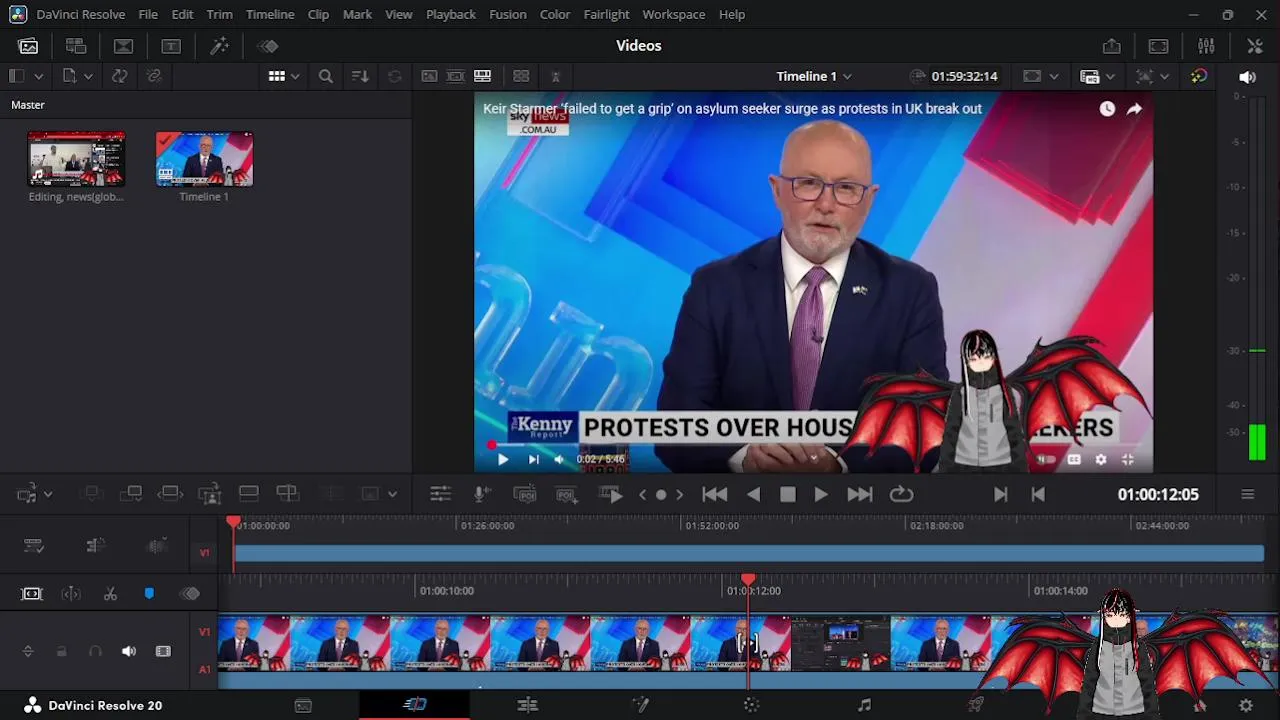Open the Effects magic wand panel
The width and height of the screenshot is (1280, 720).
[x=219, y=46]
